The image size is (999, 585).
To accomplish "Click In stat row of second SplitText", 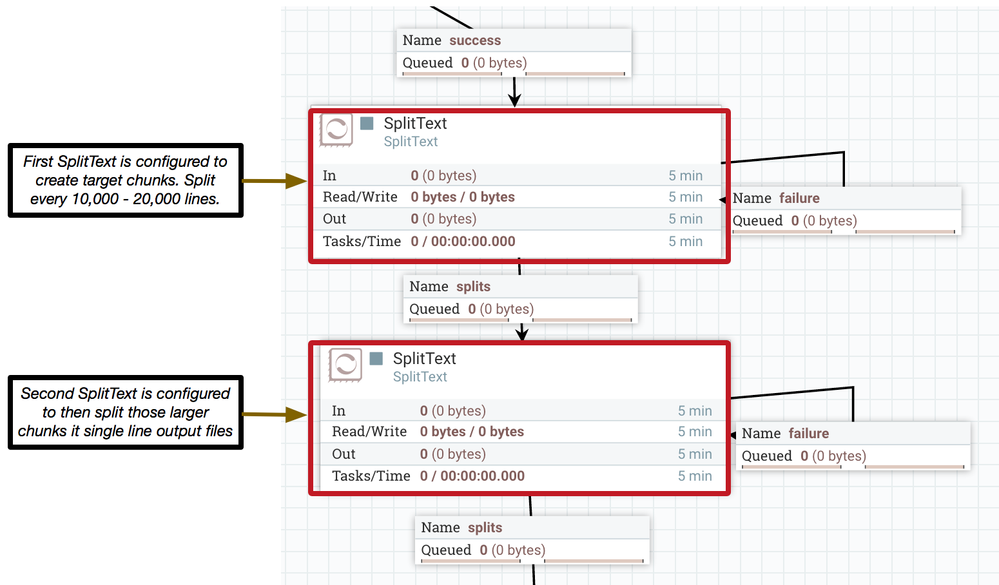I will (522, 410).
